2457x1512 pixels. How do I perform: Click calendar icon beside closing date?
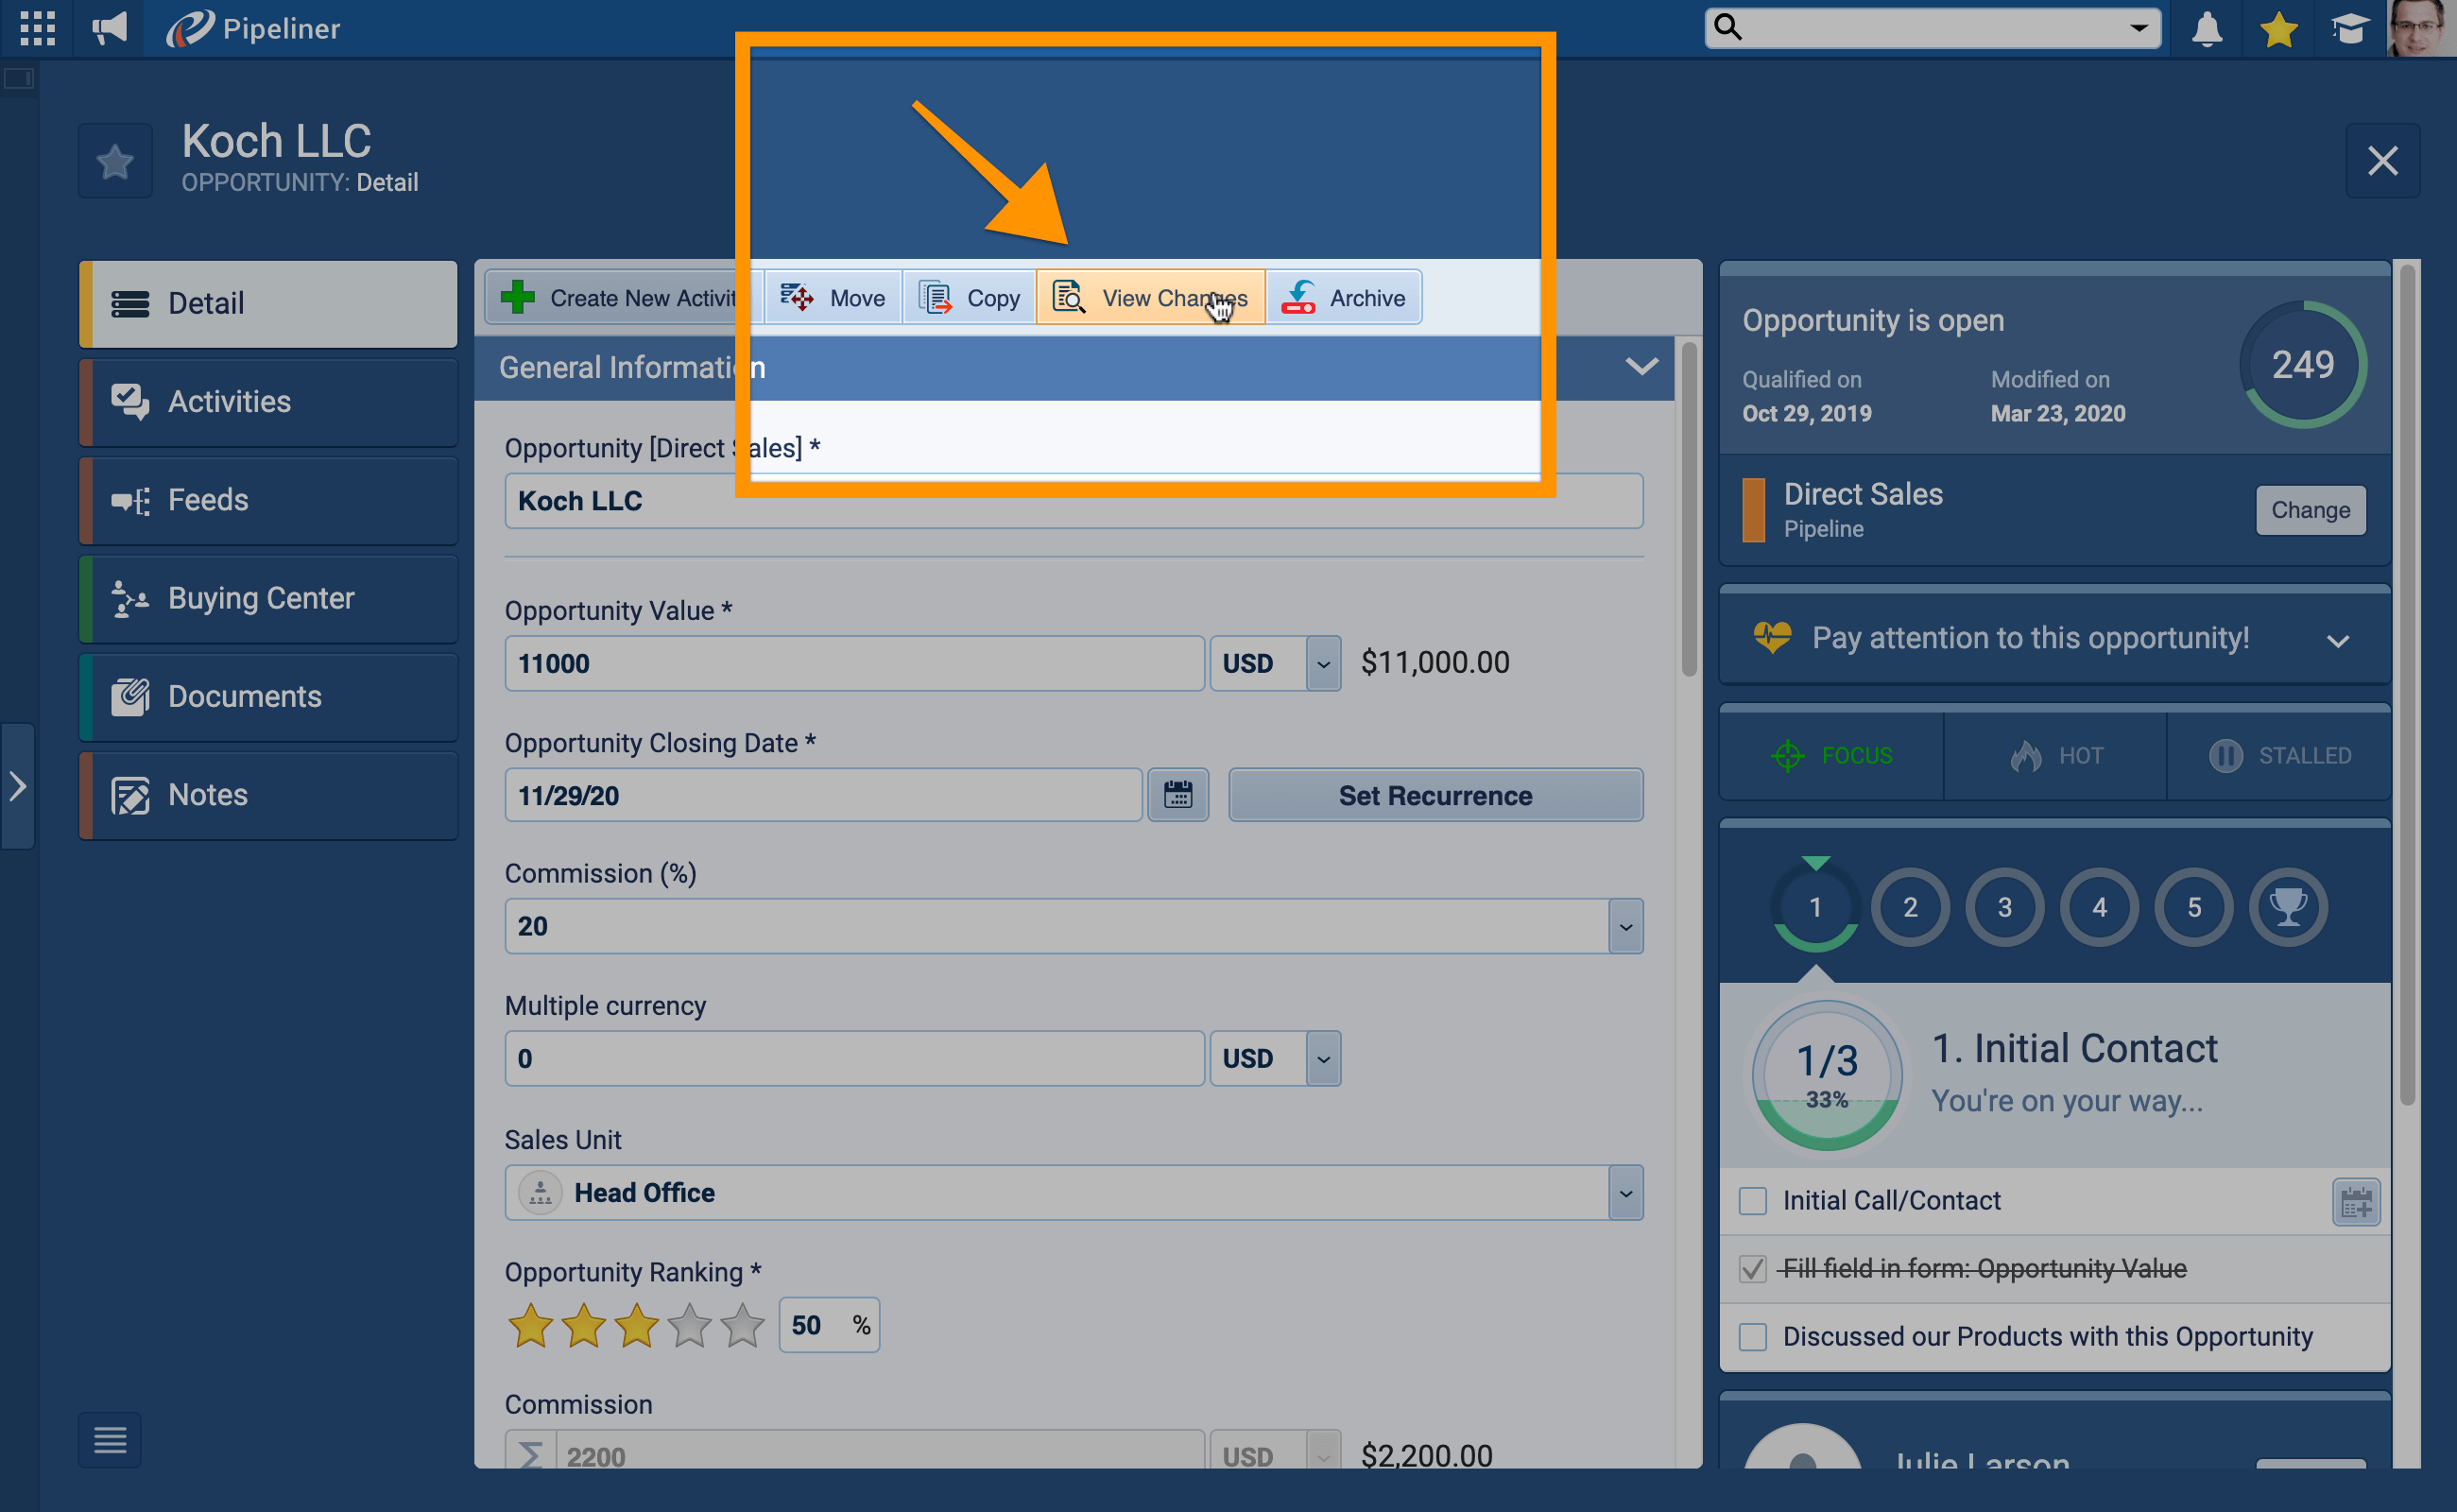[x=1177, y=795]
